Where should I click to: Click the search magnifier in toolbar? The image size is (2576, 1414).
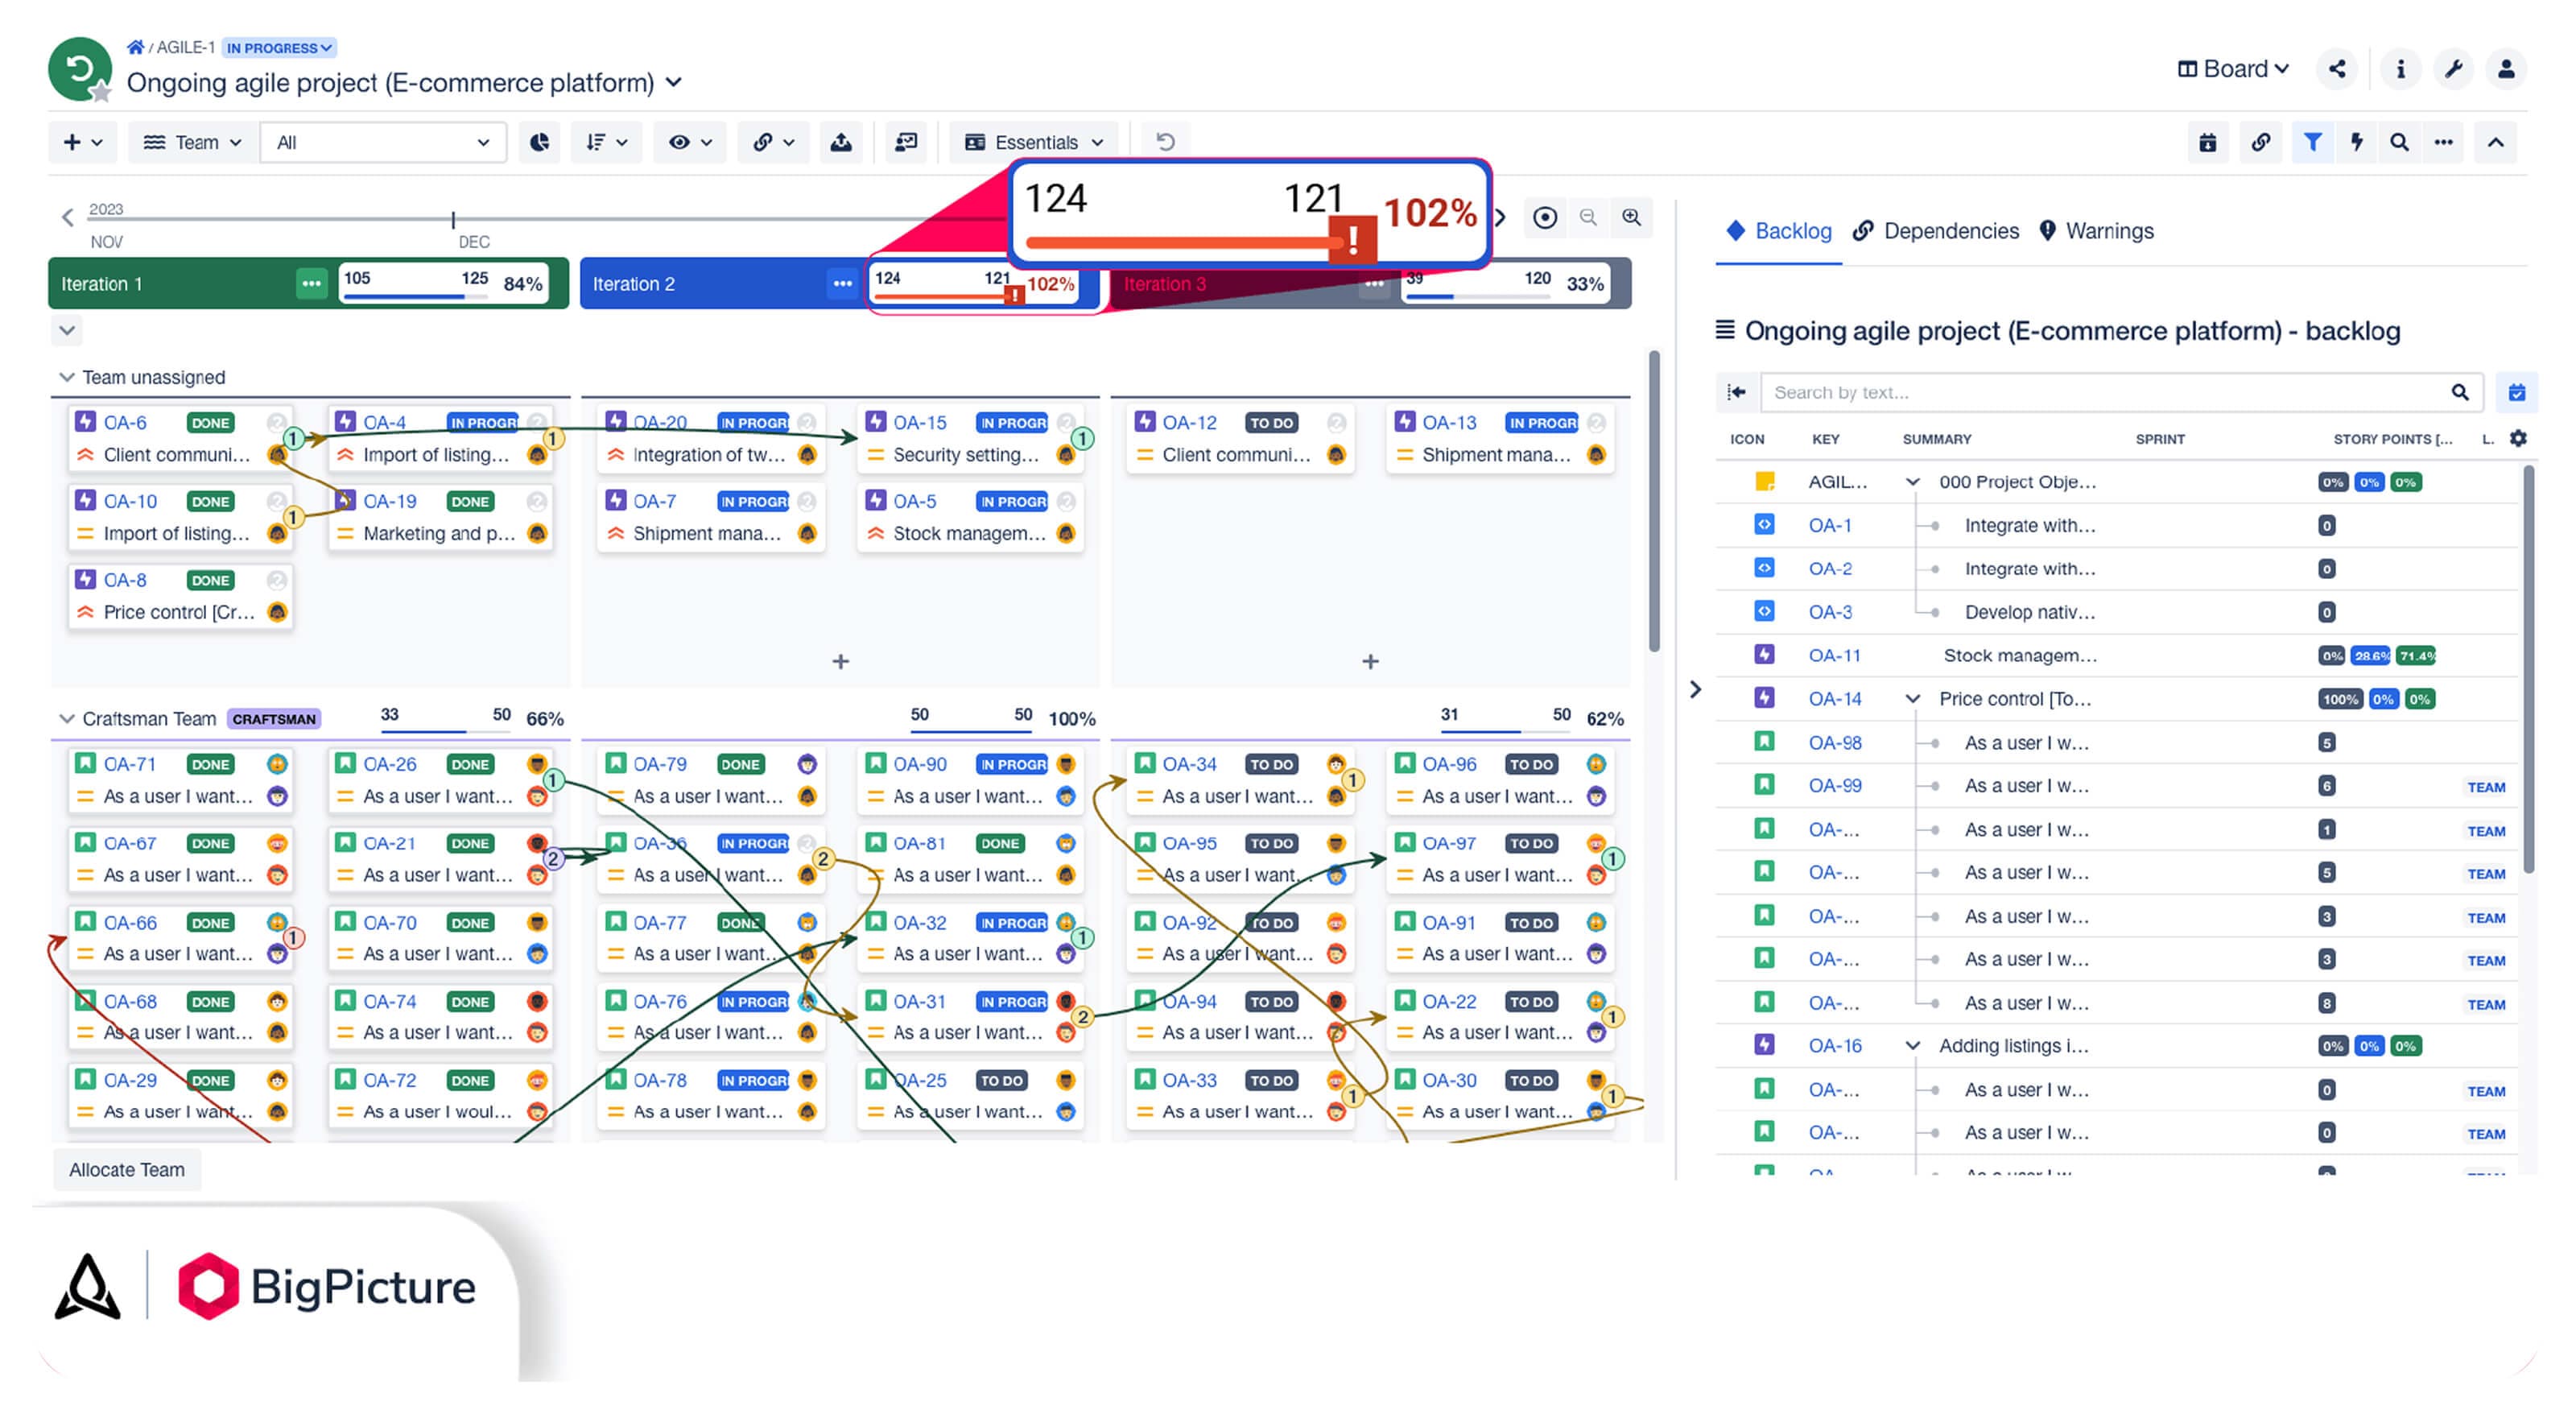click(x=2399, y=142)
